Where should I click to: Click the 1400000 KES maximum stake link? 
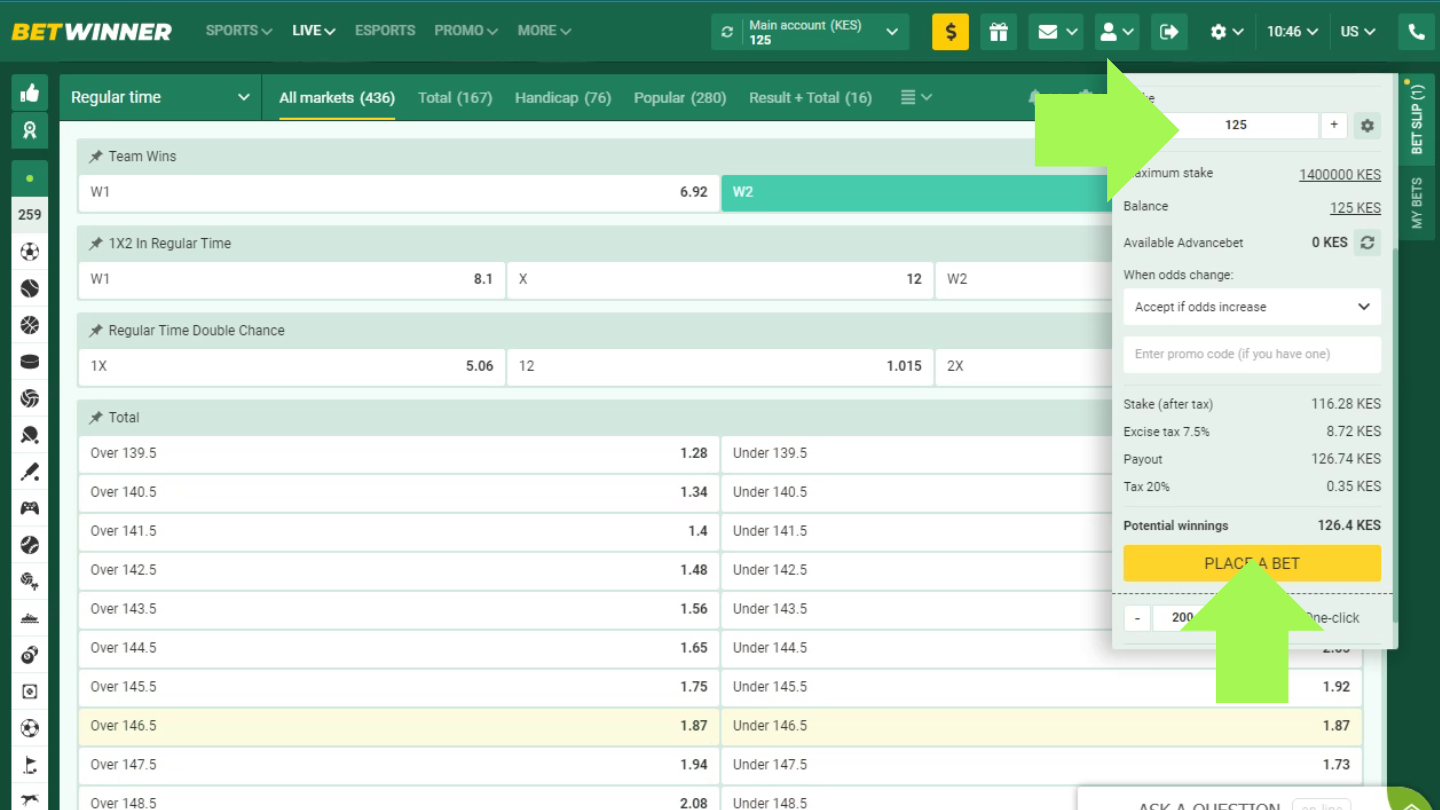[1339, 175]
